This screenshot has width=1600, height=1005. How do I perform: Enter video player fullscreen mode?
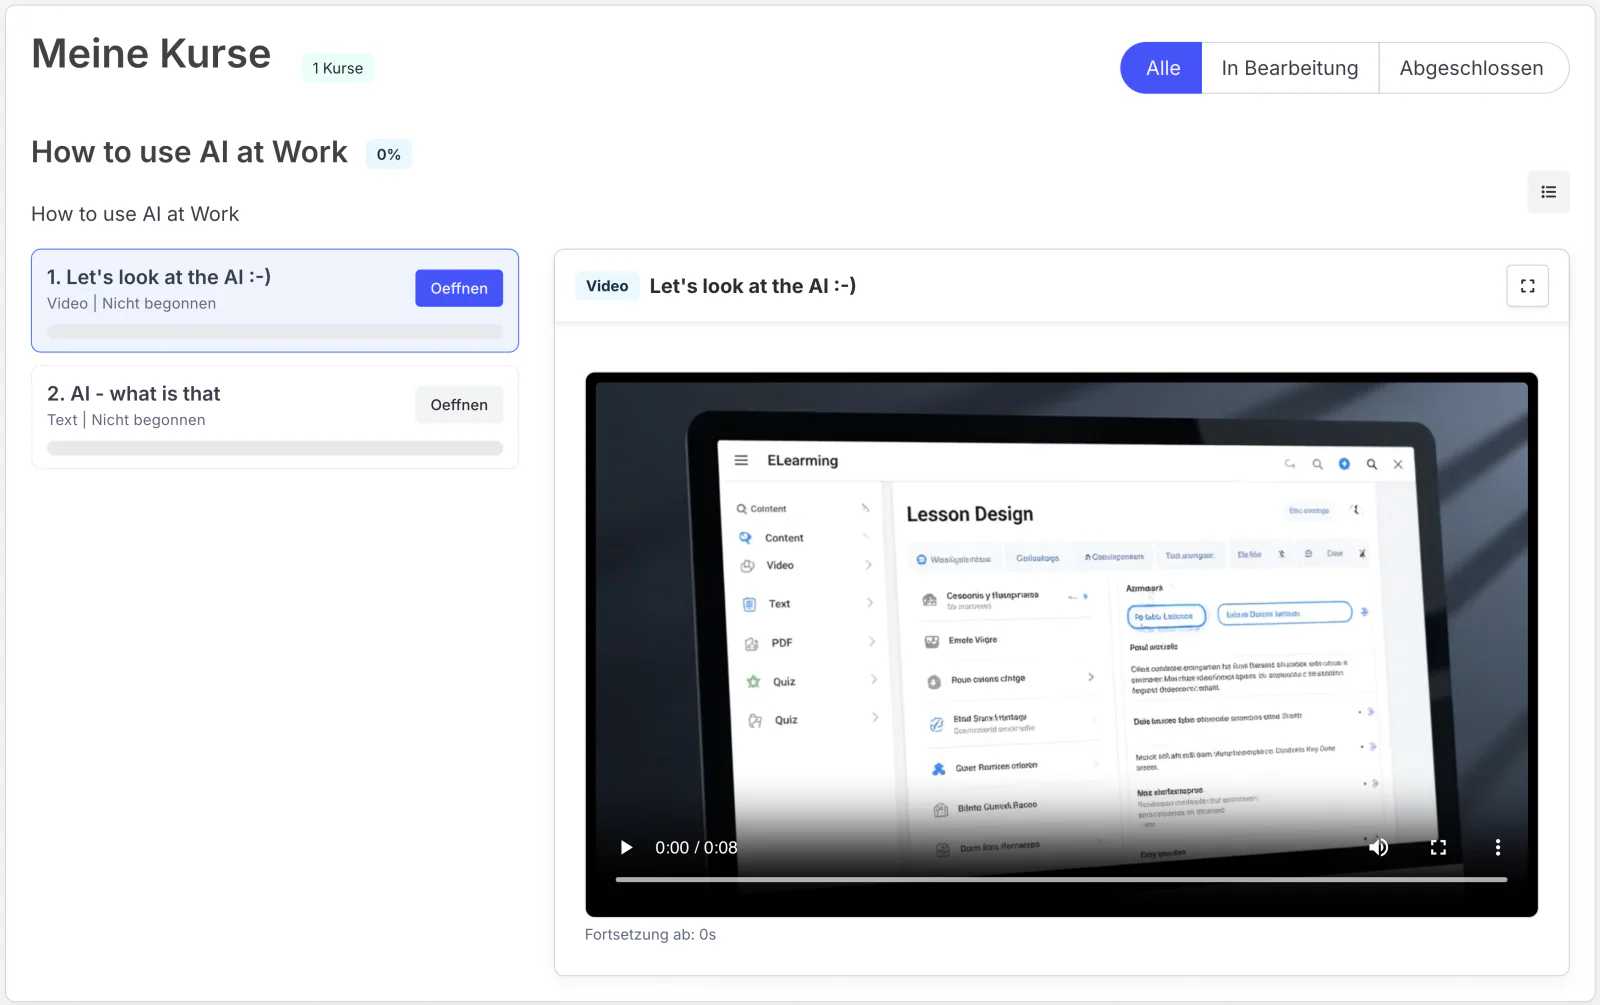coord(1438,847)
